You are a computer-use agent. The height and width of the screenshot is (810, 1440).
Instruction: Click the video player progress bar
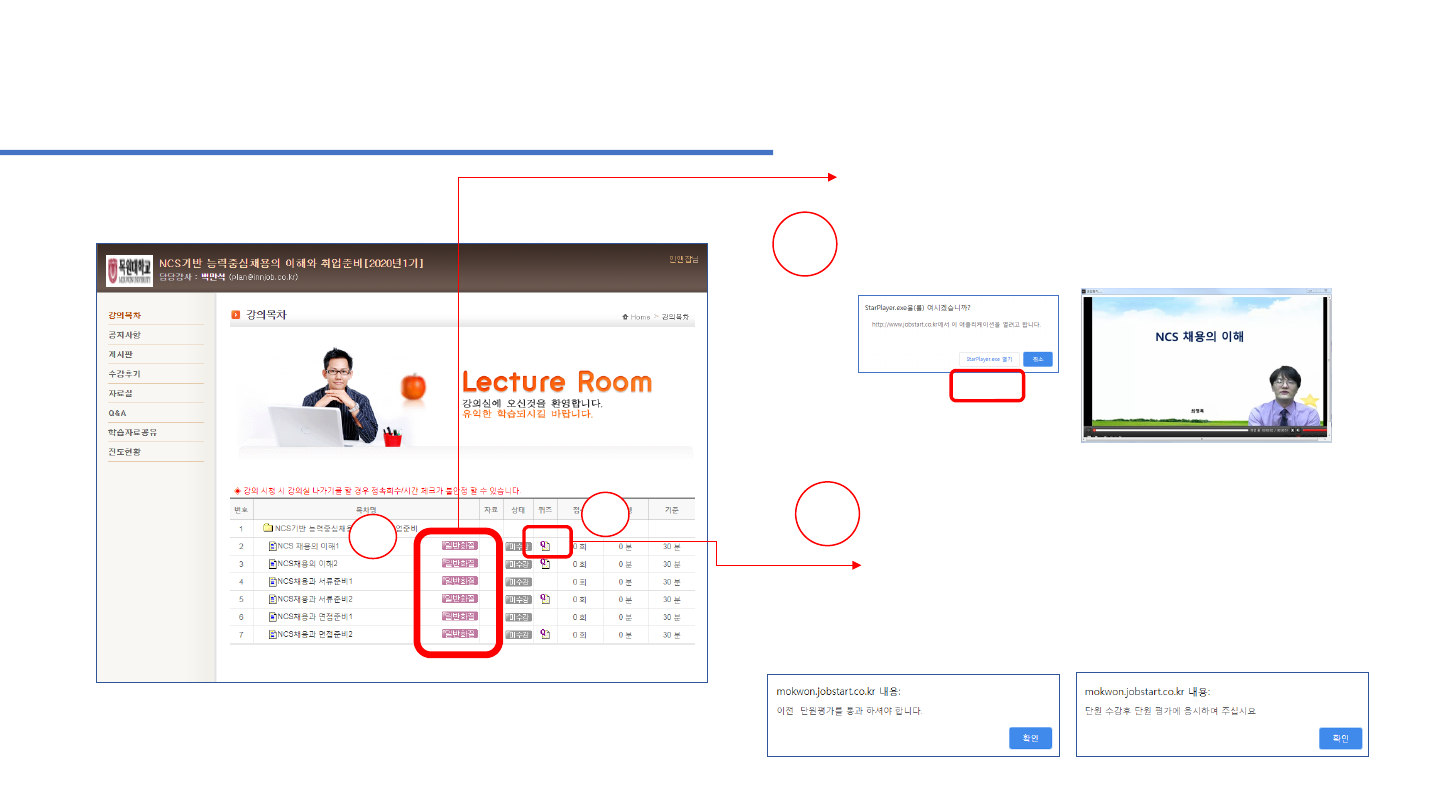coord(1170,430)
